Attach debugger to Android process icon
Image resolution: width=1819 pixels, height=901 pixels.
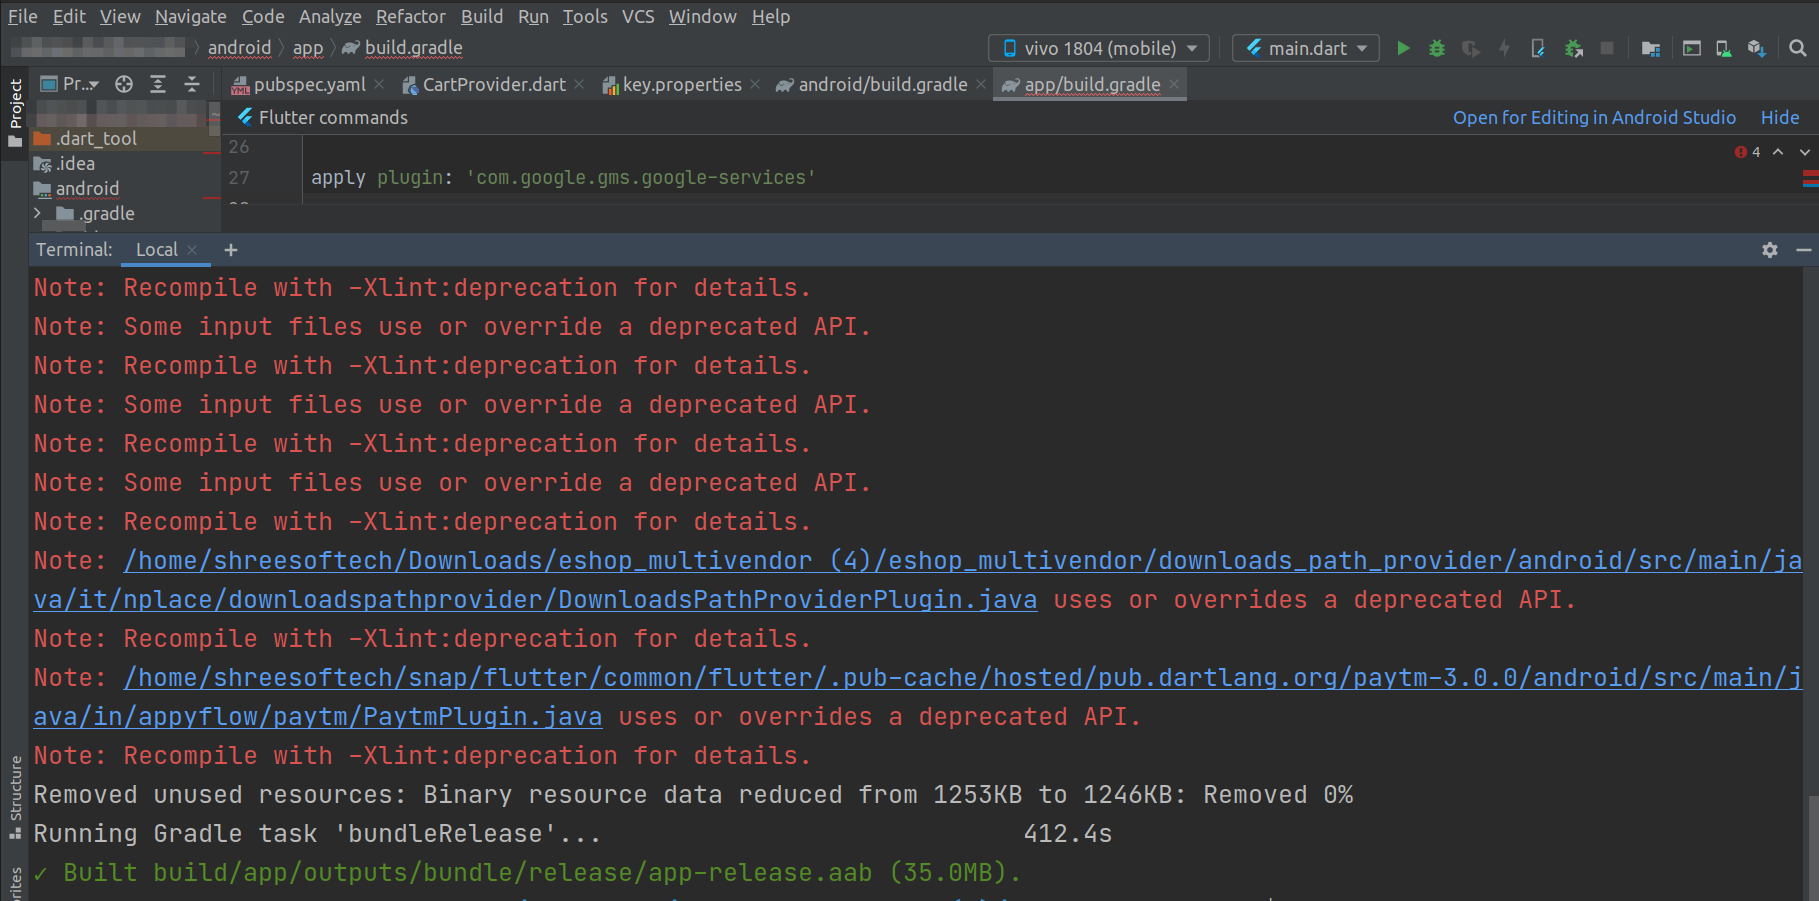click(1573, 48)
